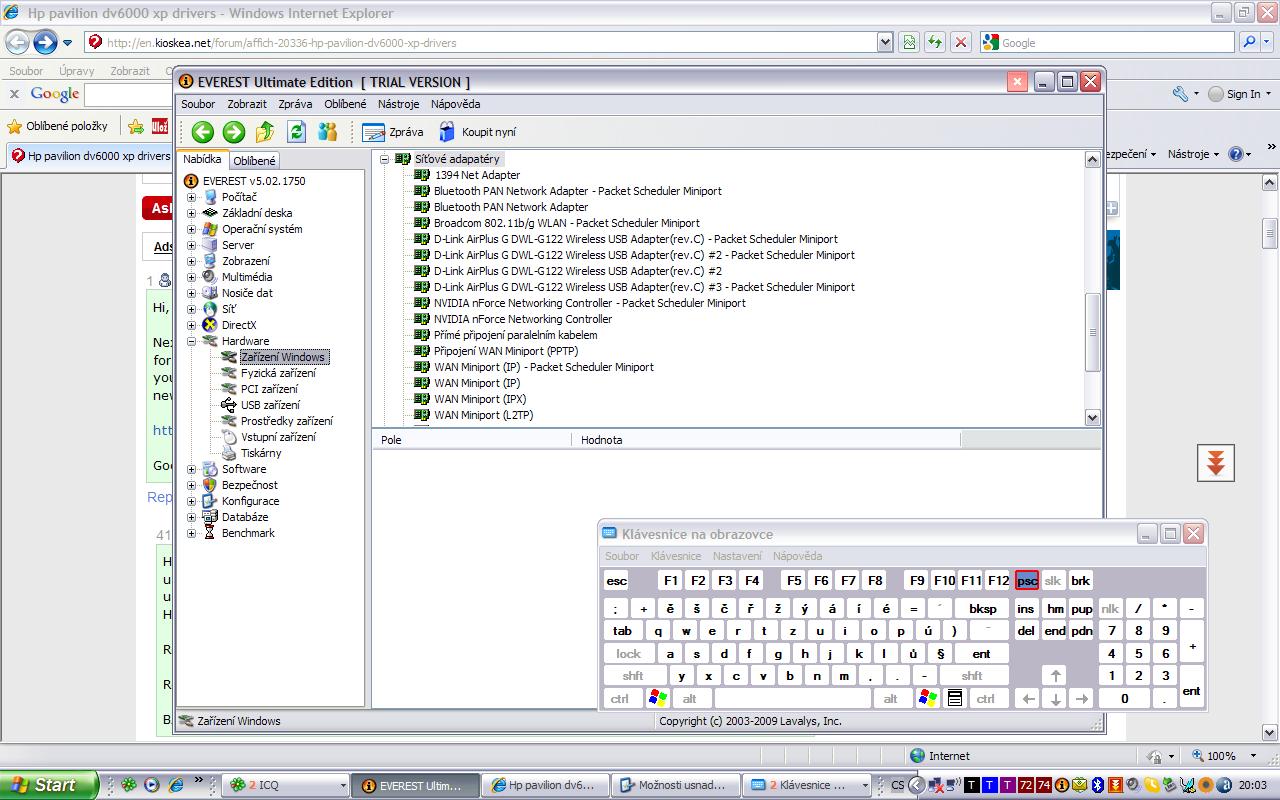
Task: Click the orange double-arrow down button
Action: (x=1215, y=463)
